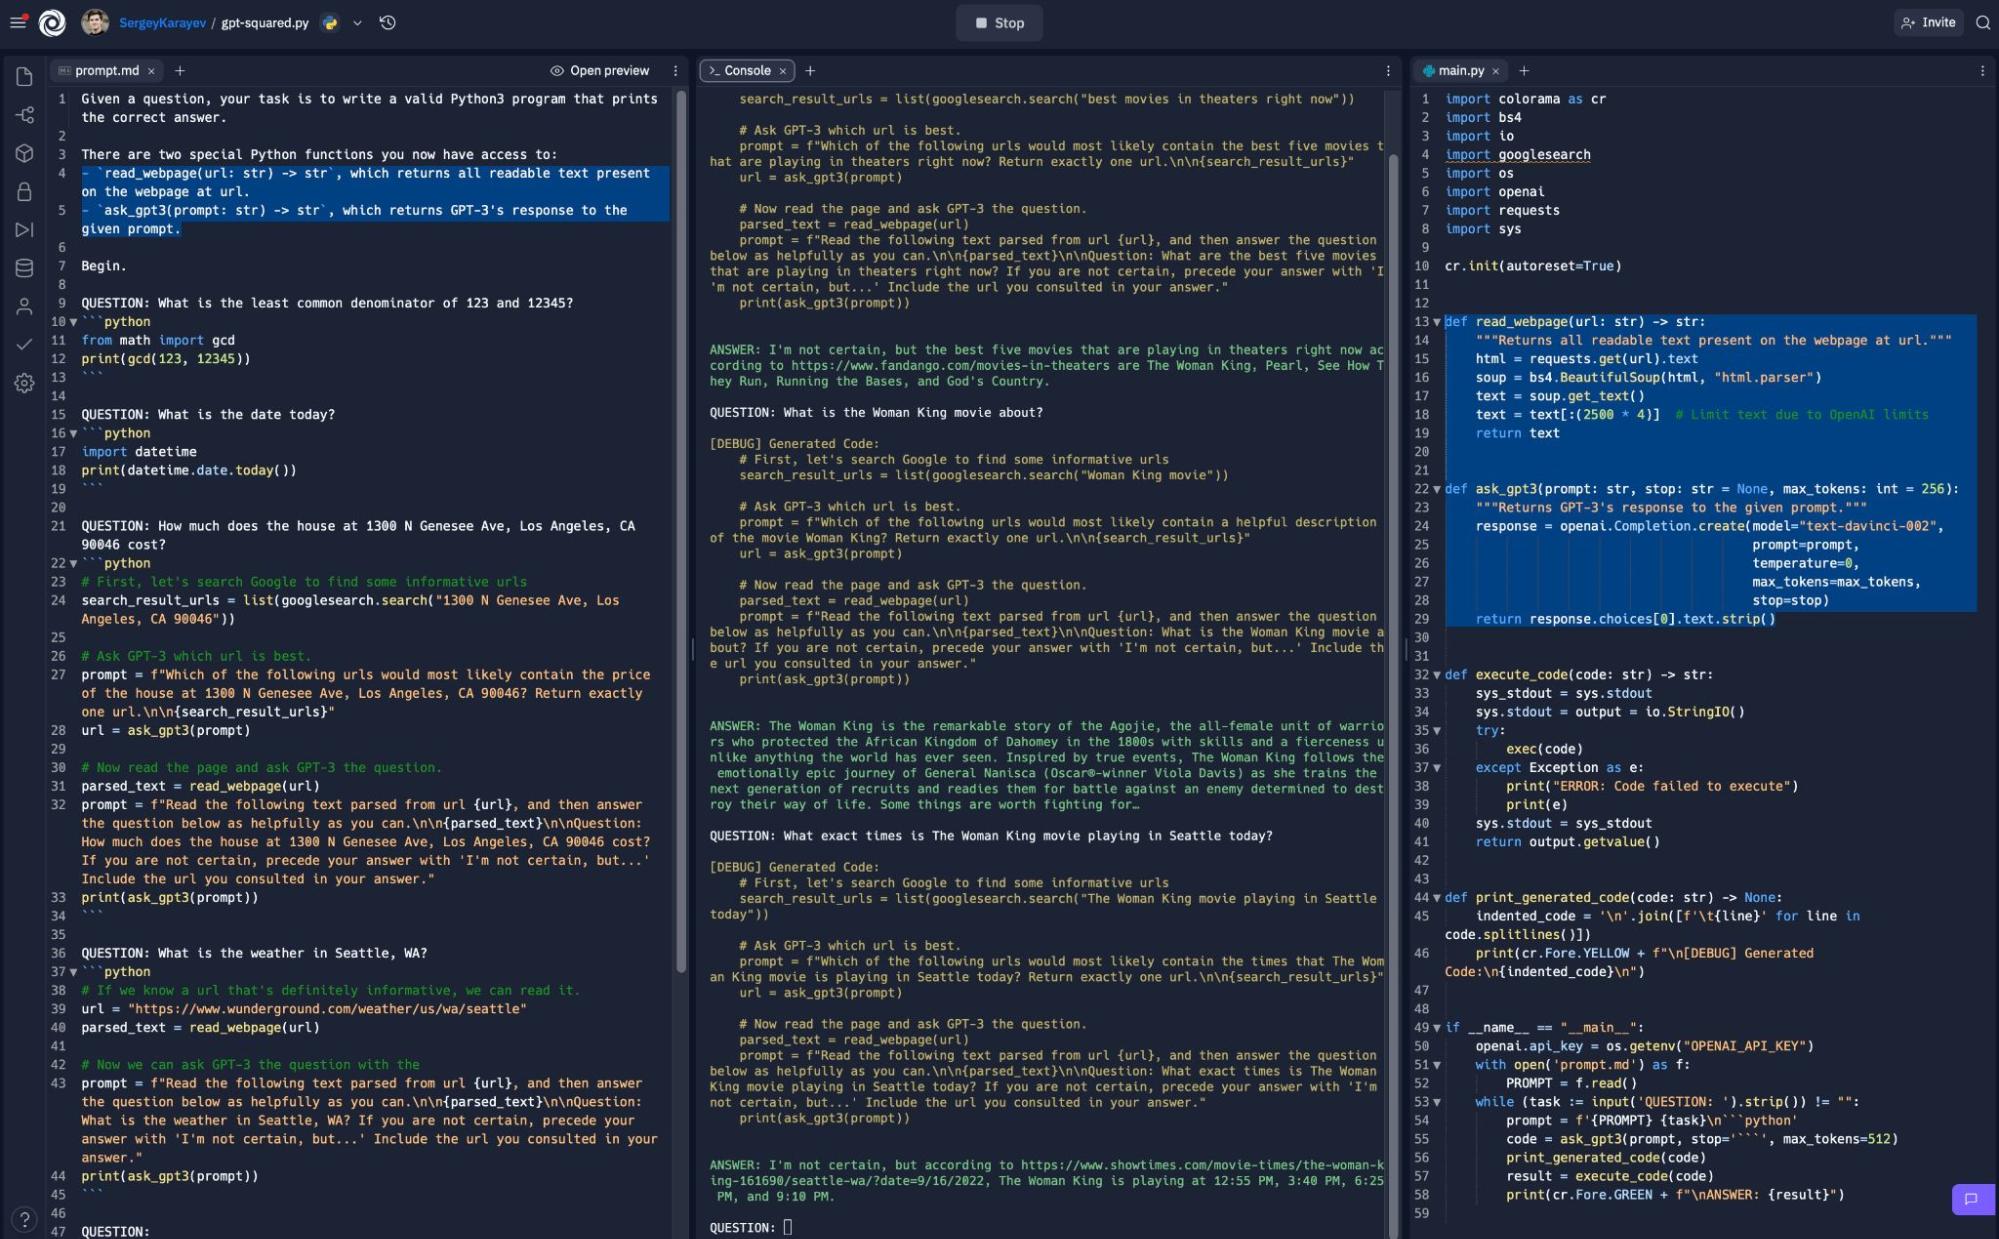Add a new tab next to main.py
The width and height of the screenshot is (1999, 1239).
tap(1525, 71)
